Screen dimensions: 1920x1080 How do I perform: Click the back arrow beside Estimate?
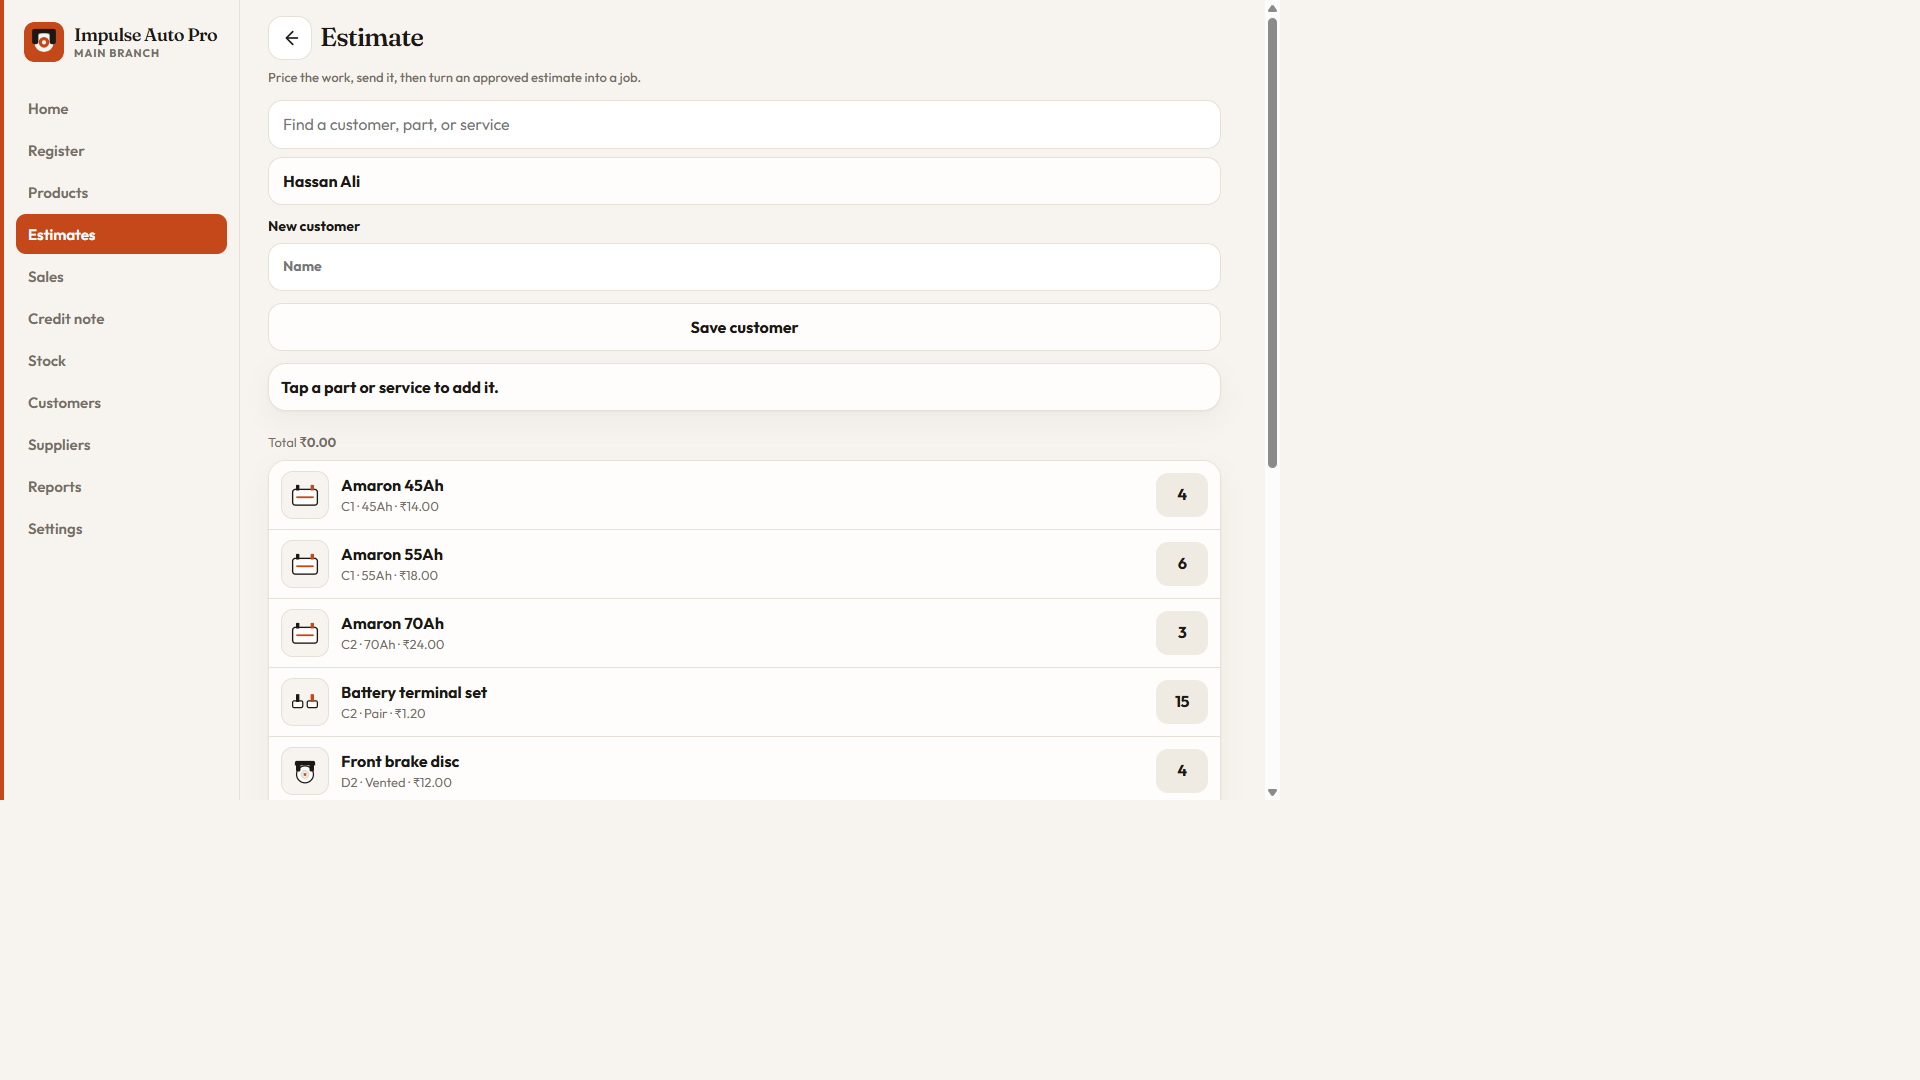(x=290, y=38)
